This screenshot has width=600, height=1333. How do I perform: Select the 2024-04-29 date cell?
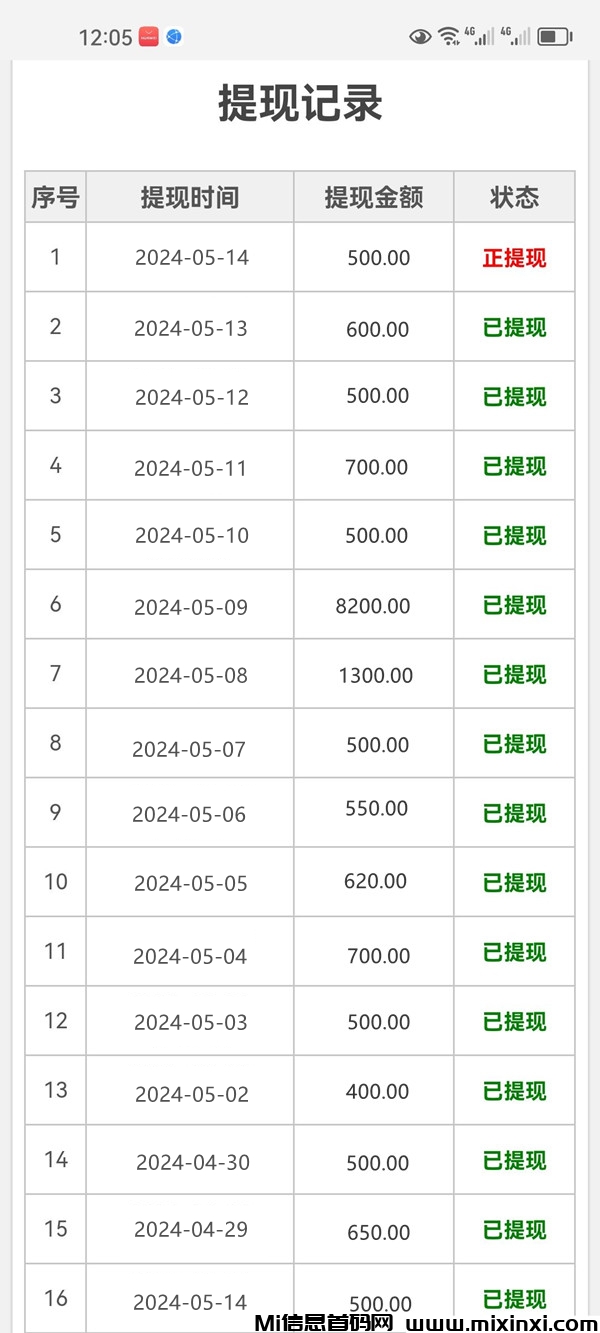191,1230
